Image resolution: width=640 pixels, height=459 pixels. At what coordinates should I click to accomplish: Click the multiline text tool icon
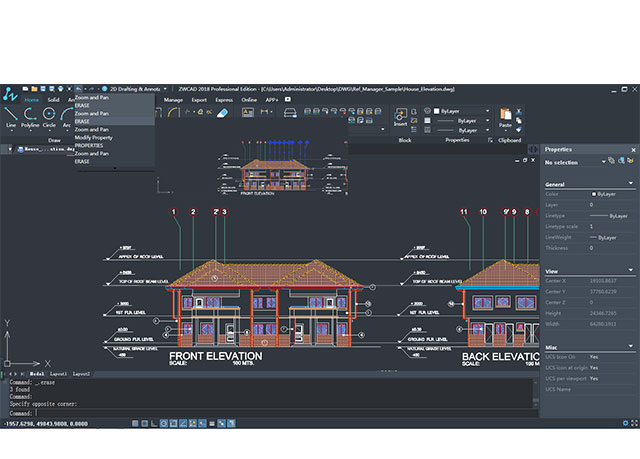247,112
